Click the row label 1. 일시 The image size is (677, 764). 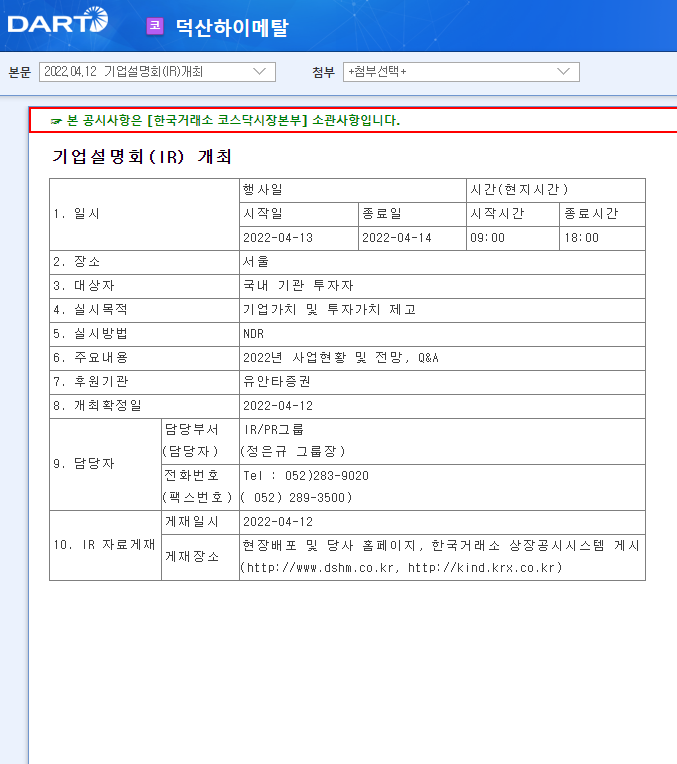click(x=77, y=214)
